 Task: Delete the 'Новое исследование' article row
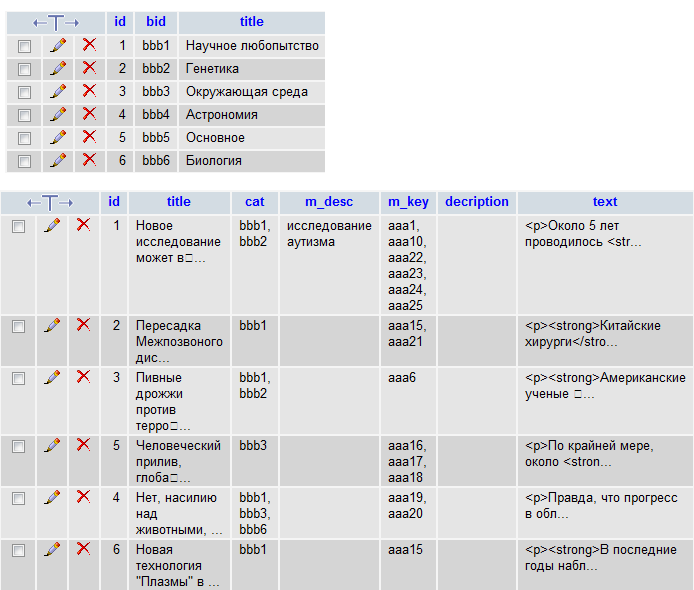pos(83,225)
